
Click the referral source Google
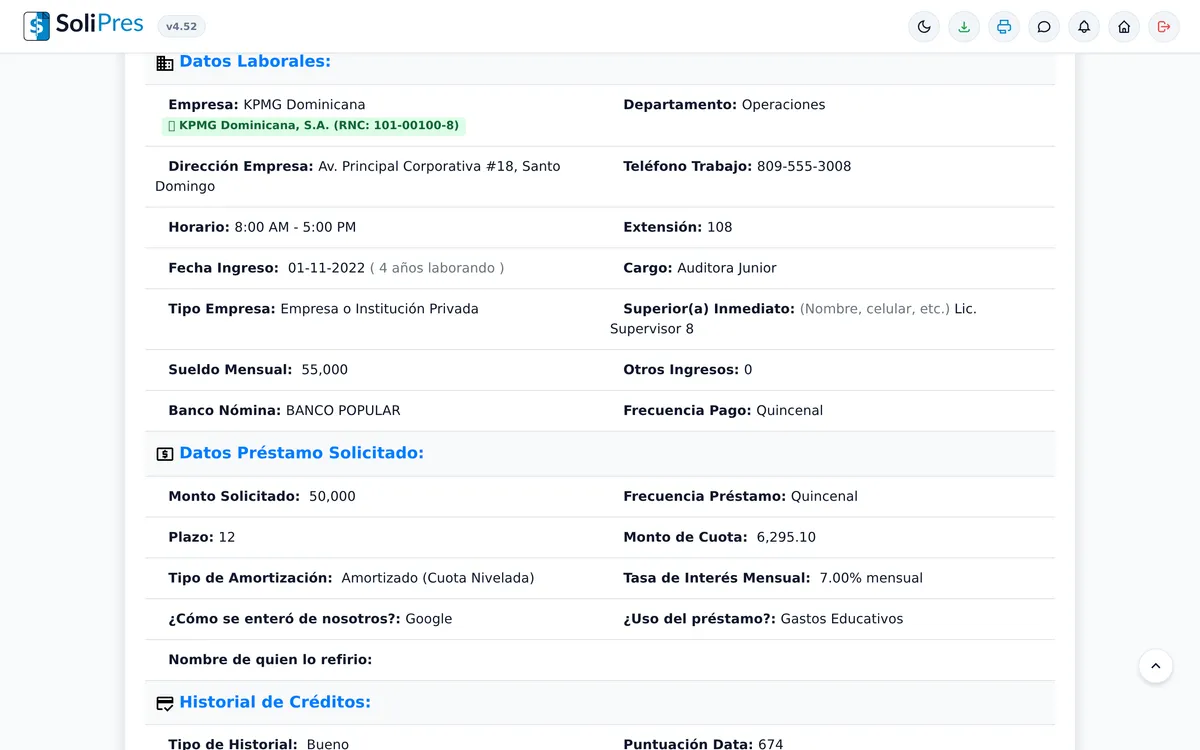(429, 619)
